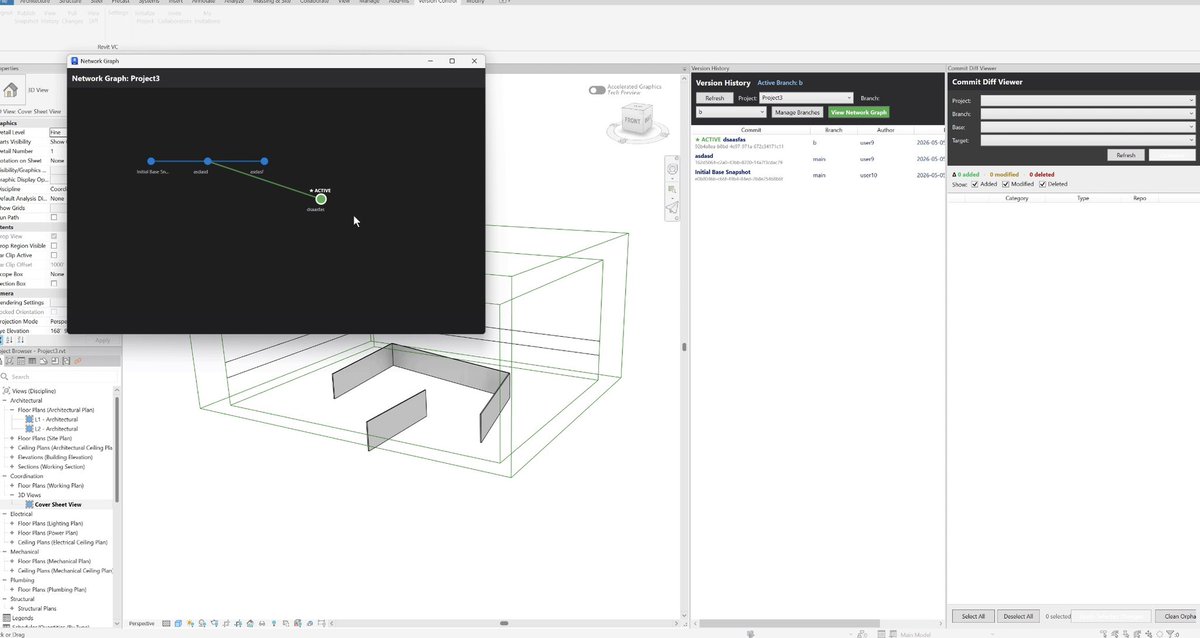Uncheck the Modified show filter
The height and width of the screenshot is (638, 1200).
[1006, 184]
